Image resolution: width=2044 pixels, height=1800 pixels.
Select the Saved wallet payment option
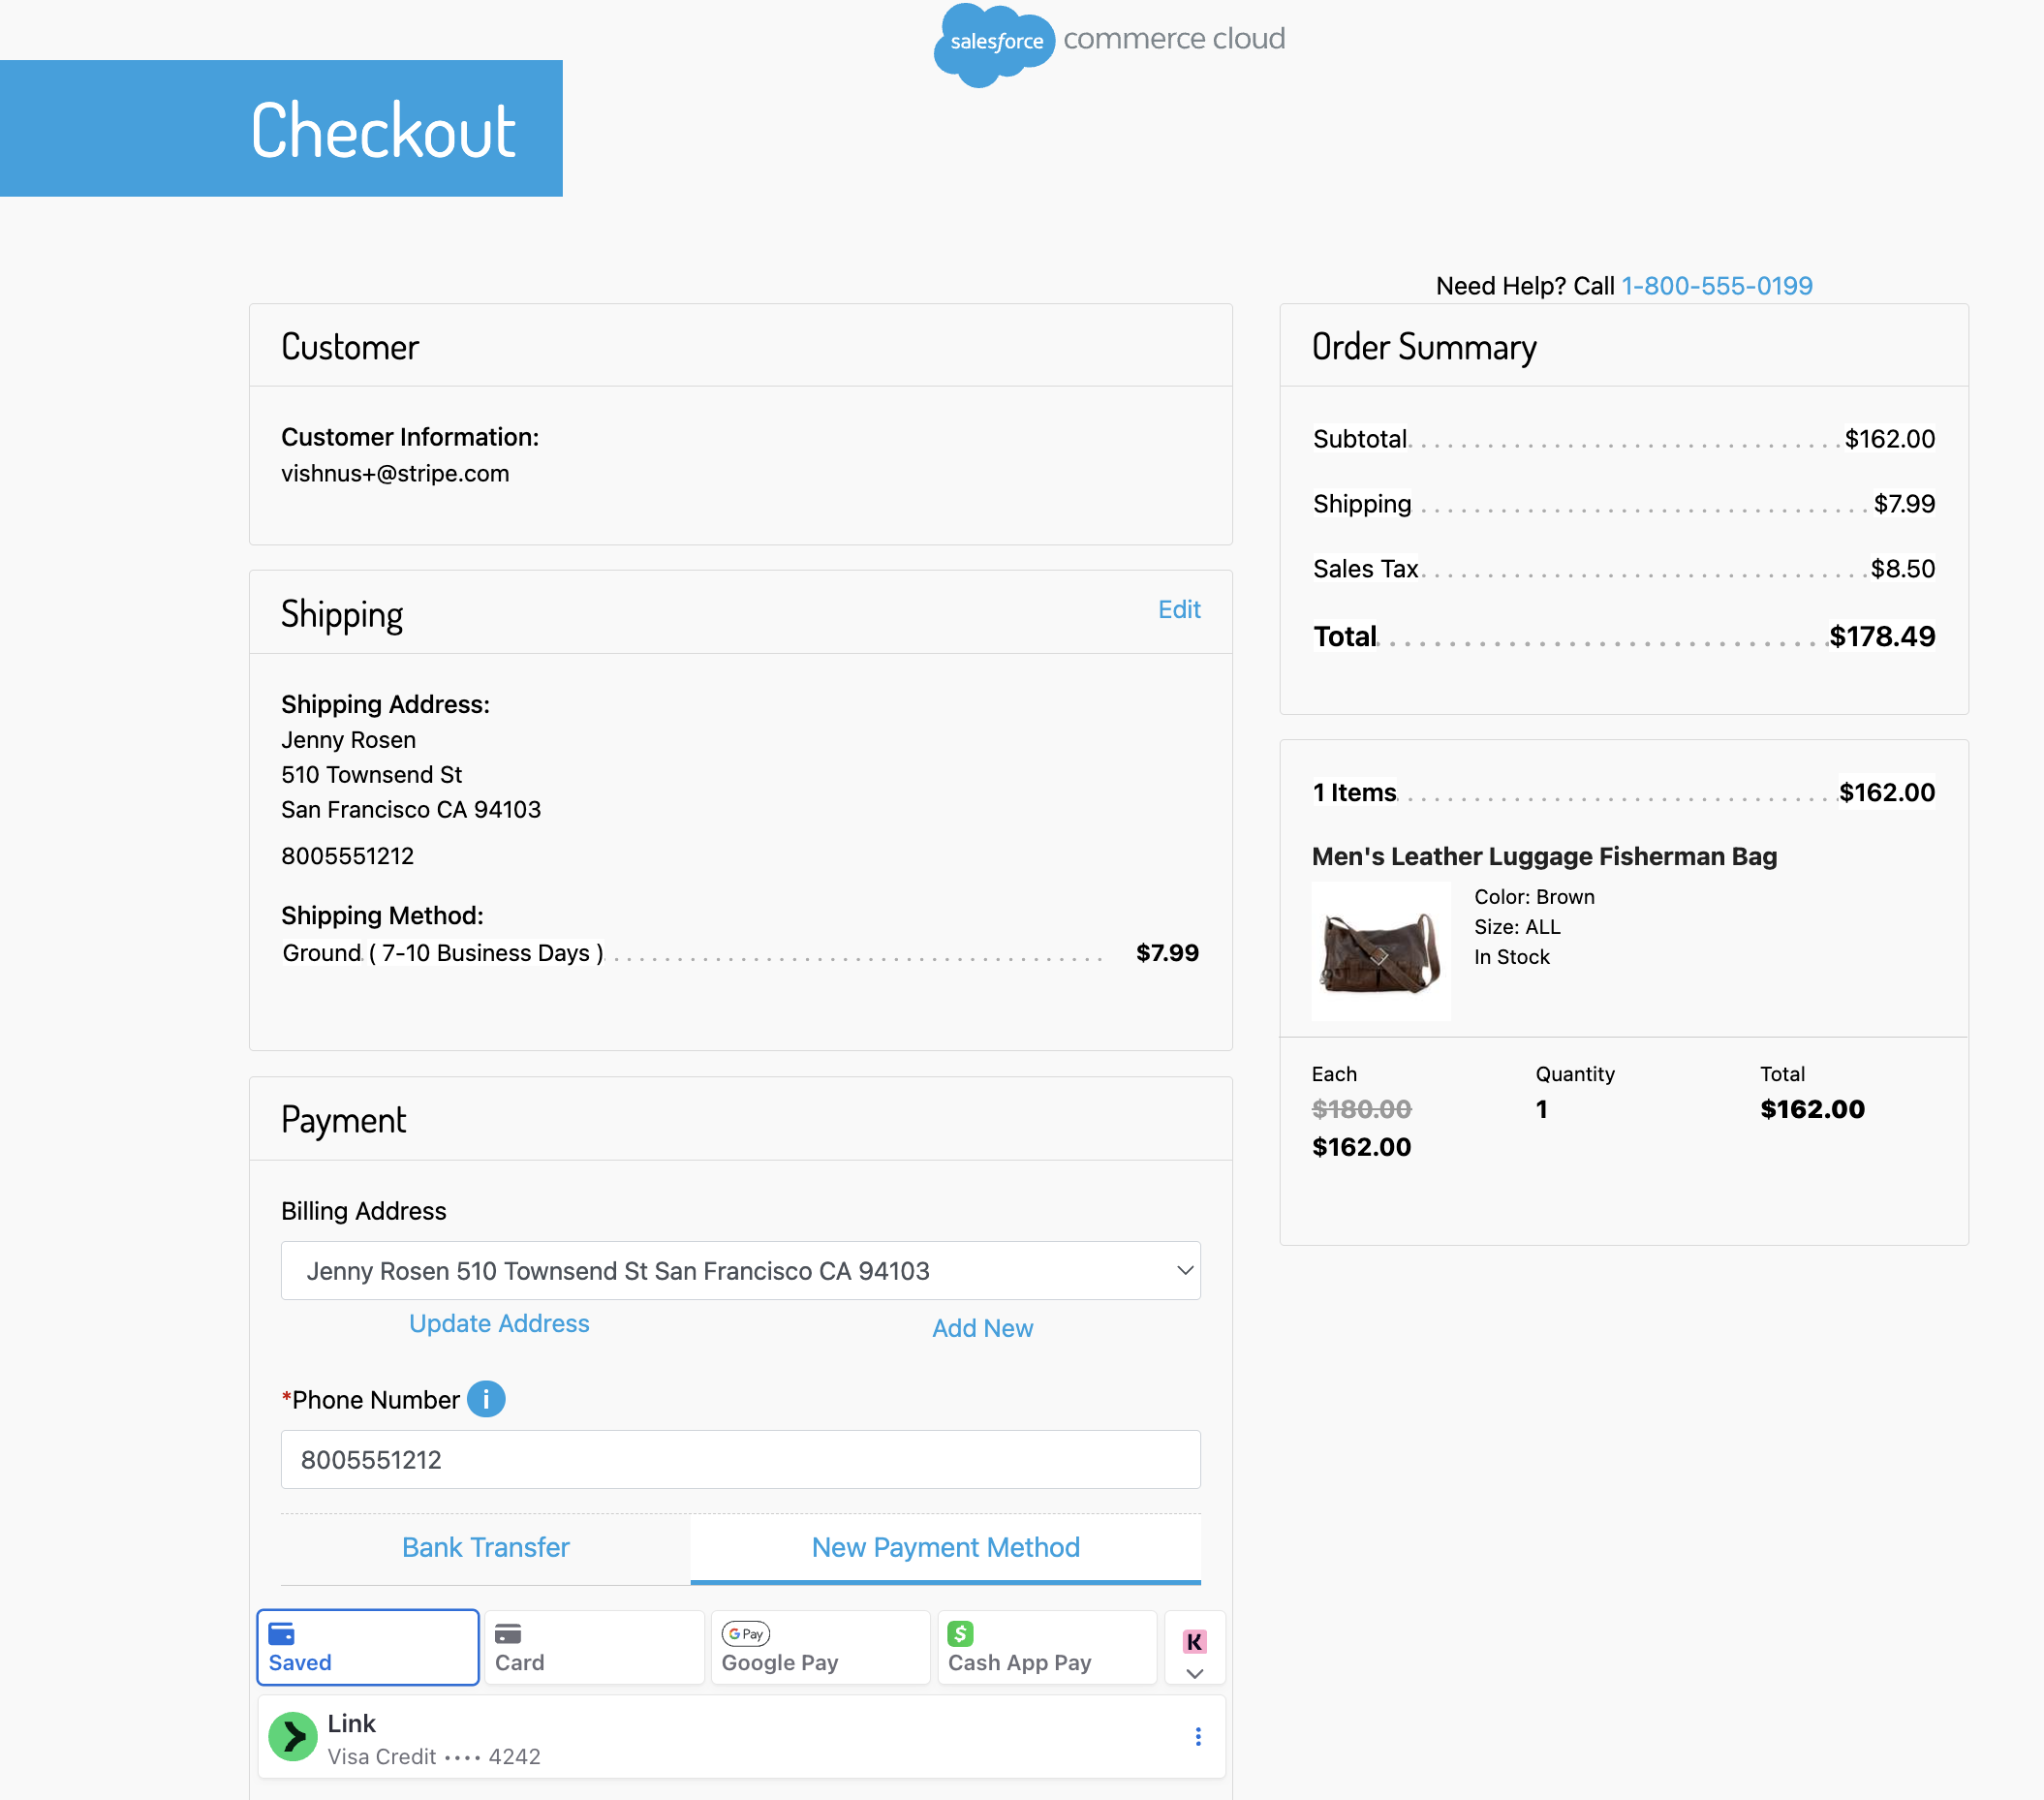pos(368,1647)
